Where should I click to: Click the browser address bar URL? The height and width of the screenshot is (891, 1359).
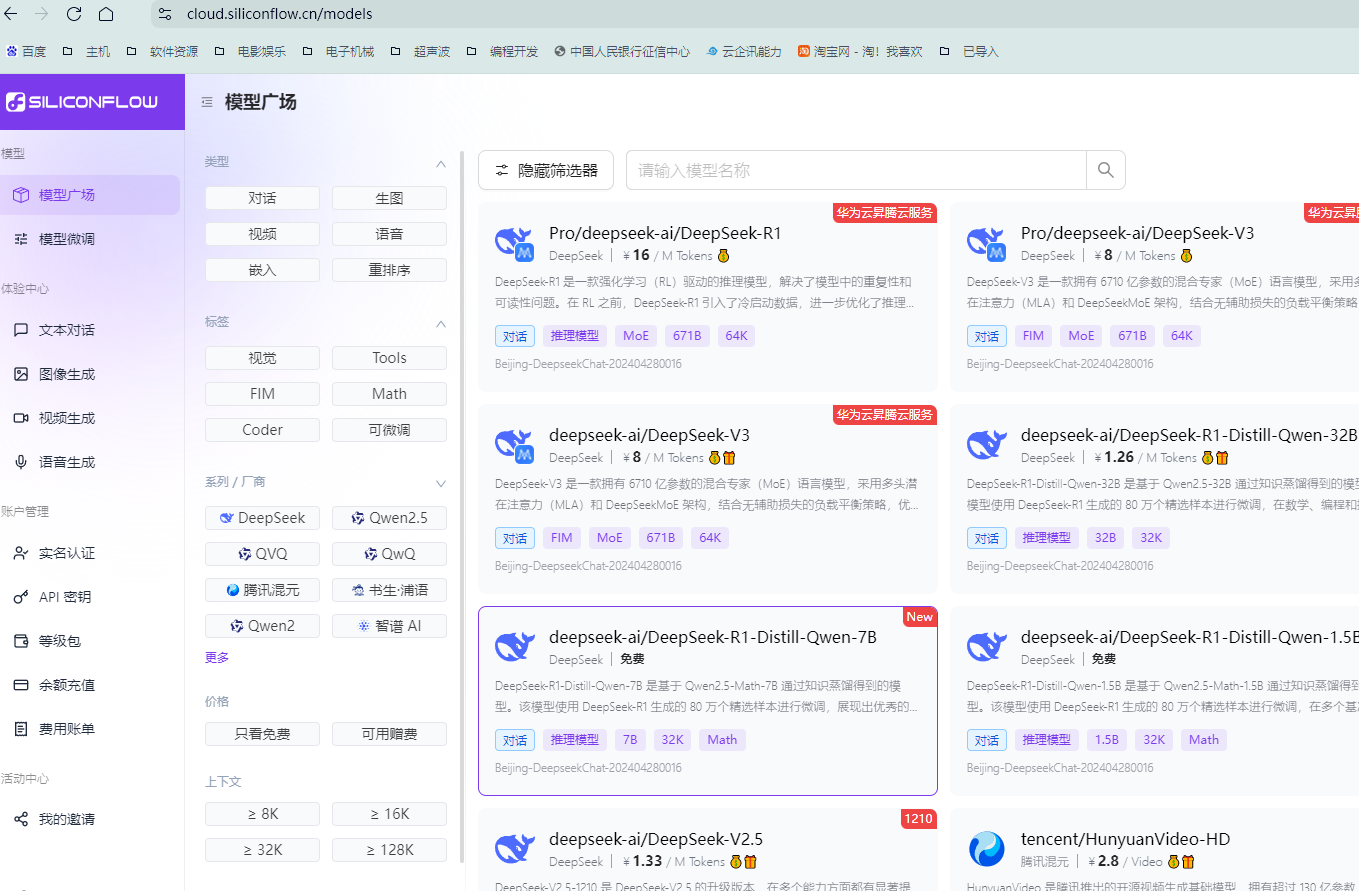pyautogui.click(x=280, y=14)
